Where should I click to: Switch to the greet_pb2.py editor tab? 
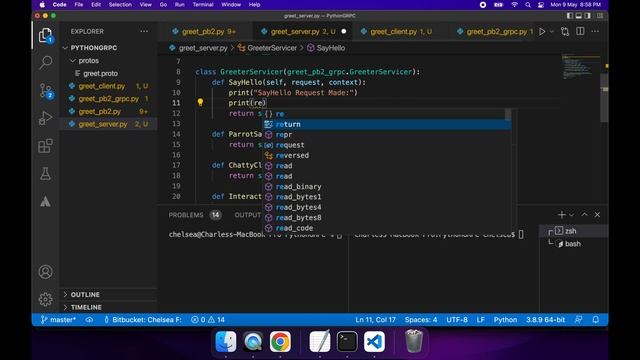[204, 31]
